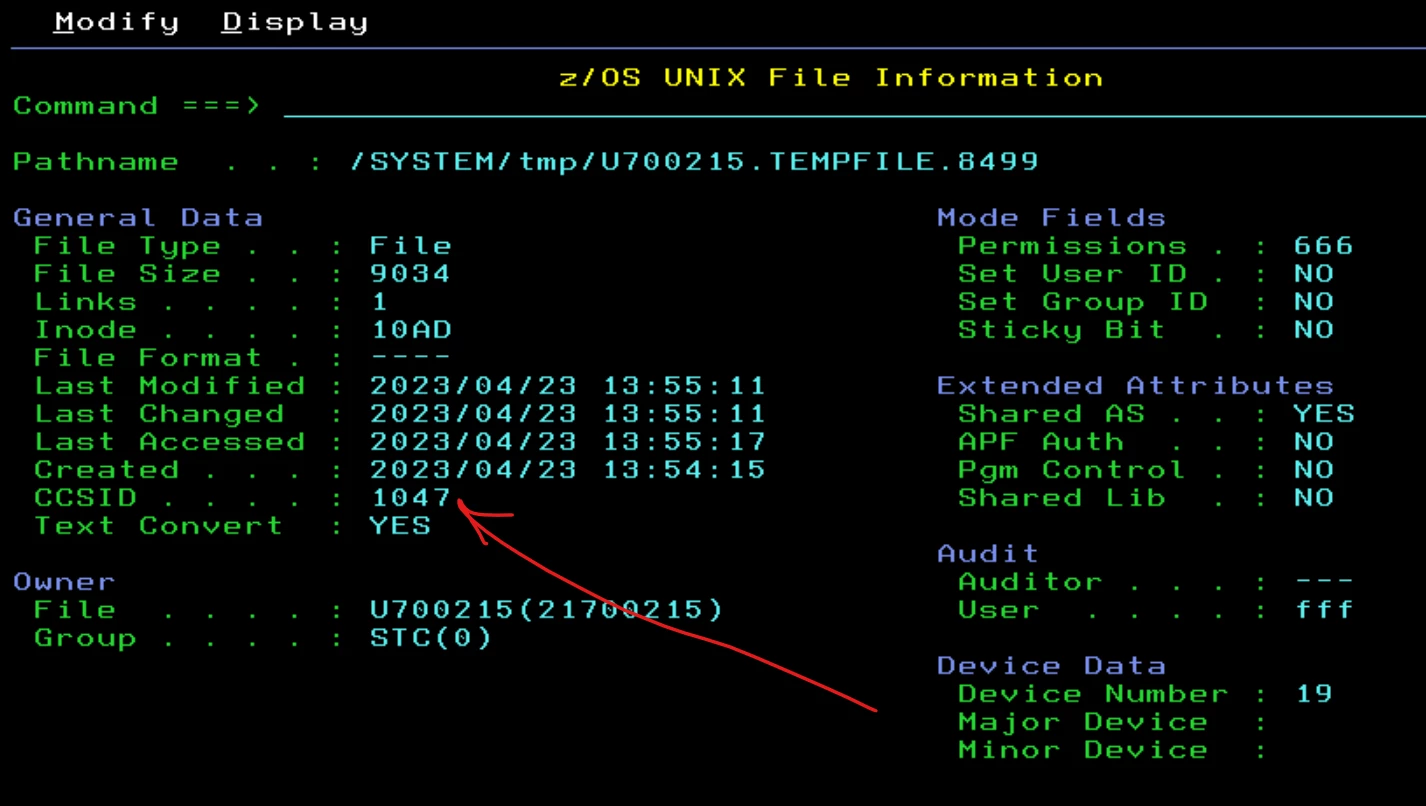This screenshot has width=1426, height=806.
Task: Select the pathname /SYSTEM/tmp/U700215.TEMPFILE.8499
Action: pos(694,162)
